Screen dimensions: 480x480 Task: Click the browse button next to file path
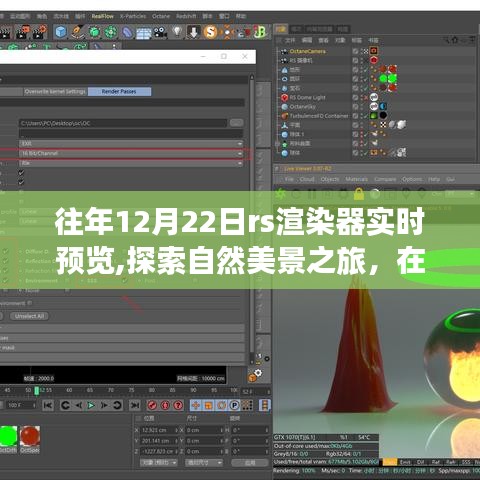click(x=236, y=123)
